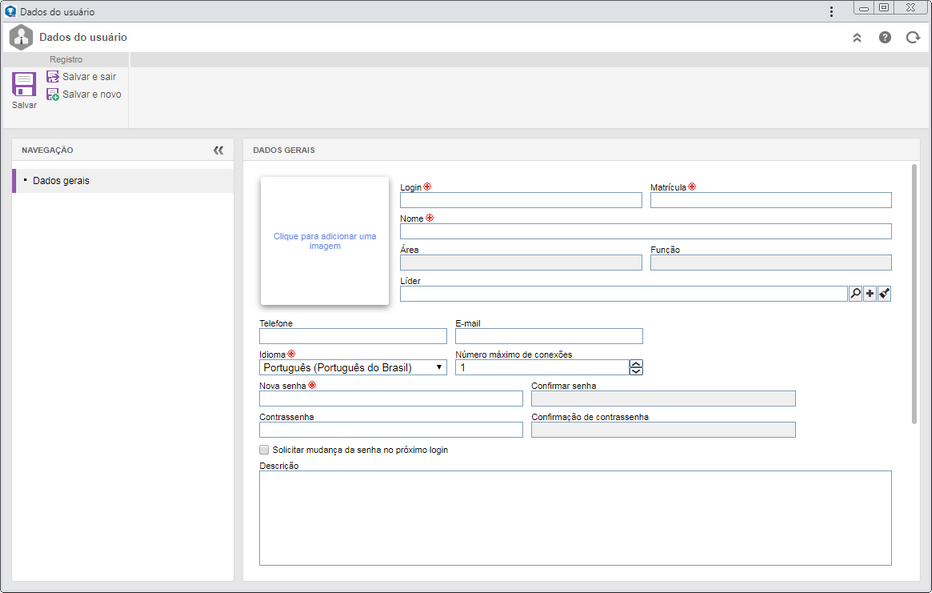Collapse the ribbon with double-chevron icon
The height and width of the screenshot is (593, 932).
(857, 37)
